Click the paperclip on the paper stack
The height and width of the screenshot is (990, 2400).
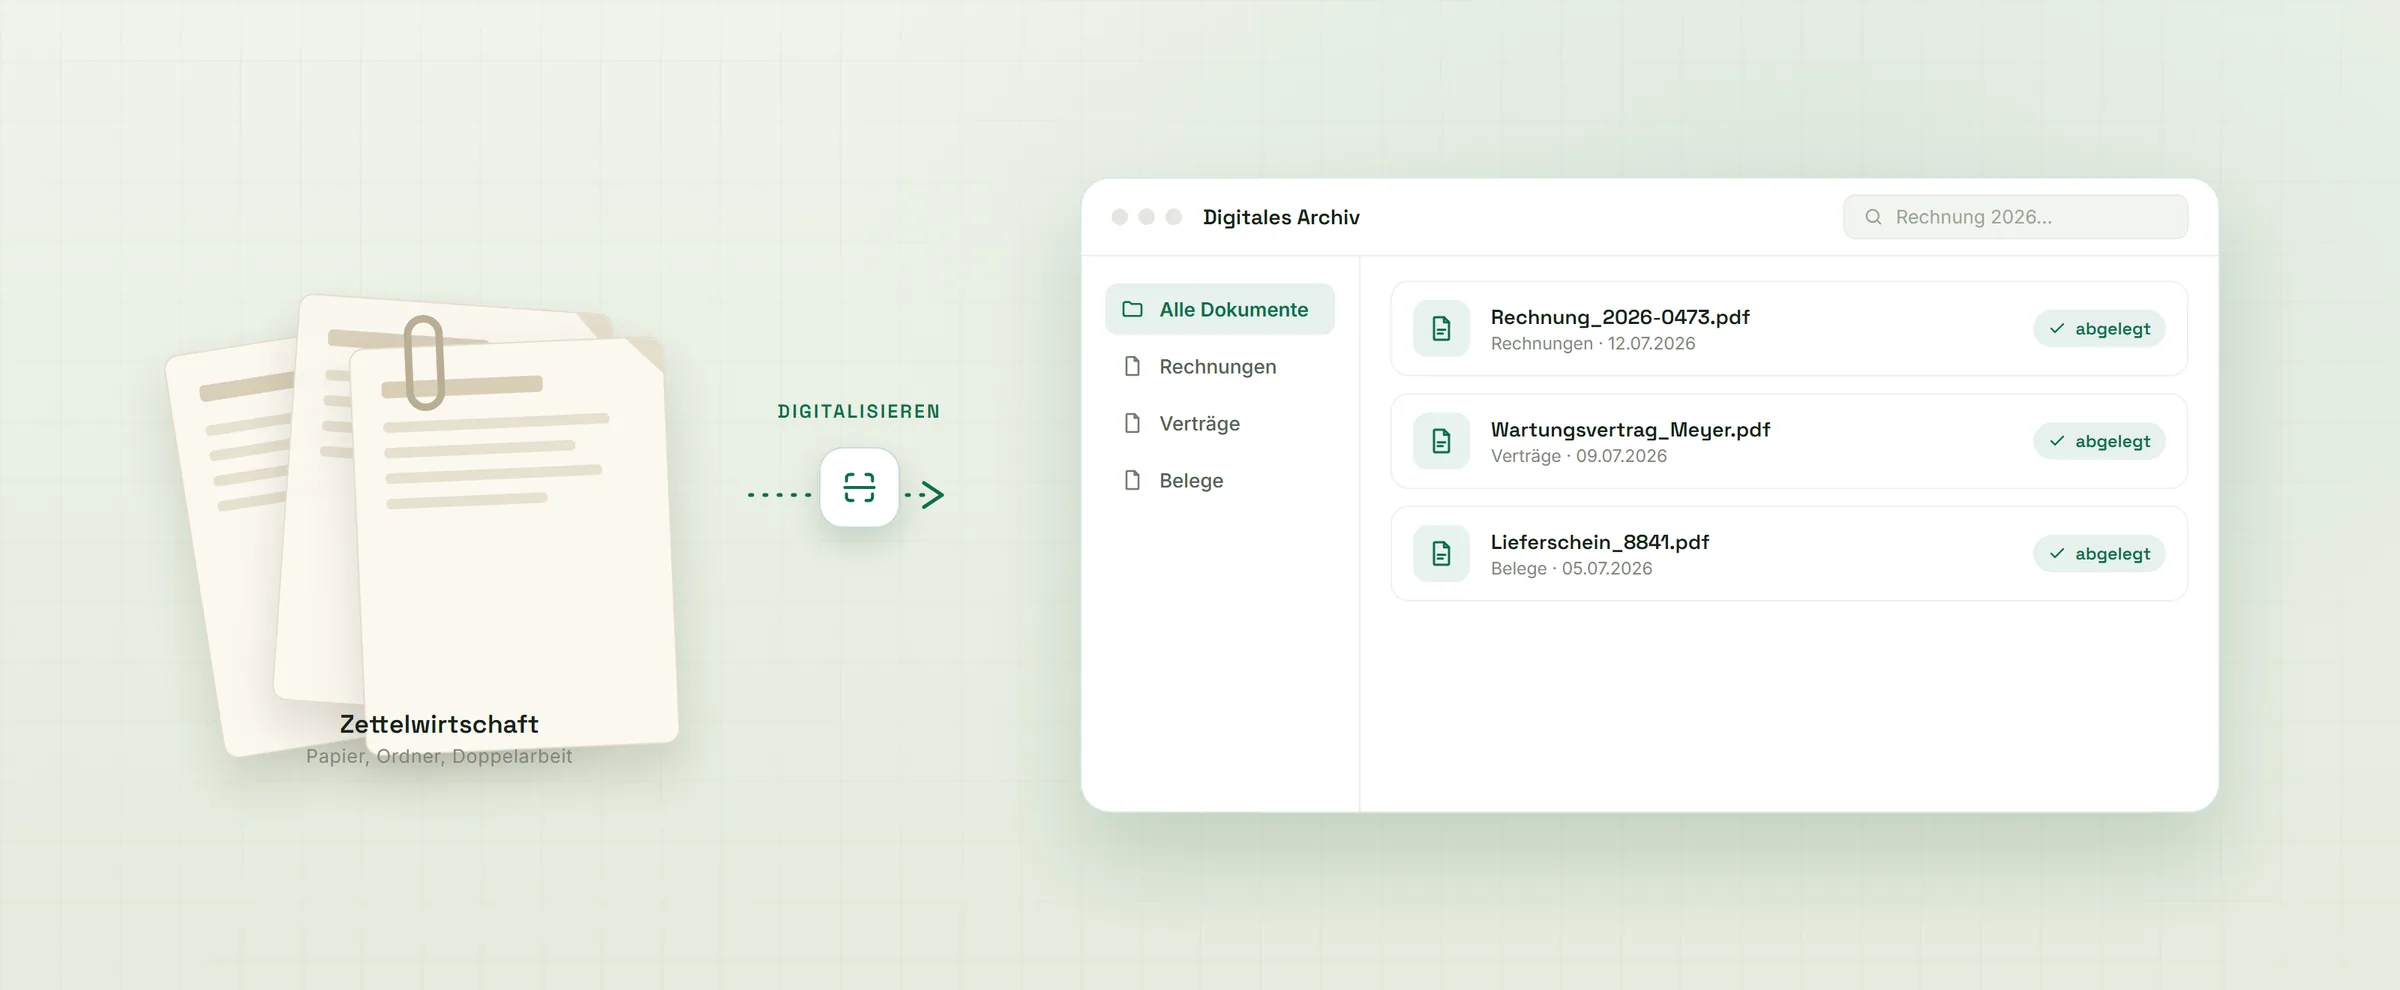[x=424, y=362]
